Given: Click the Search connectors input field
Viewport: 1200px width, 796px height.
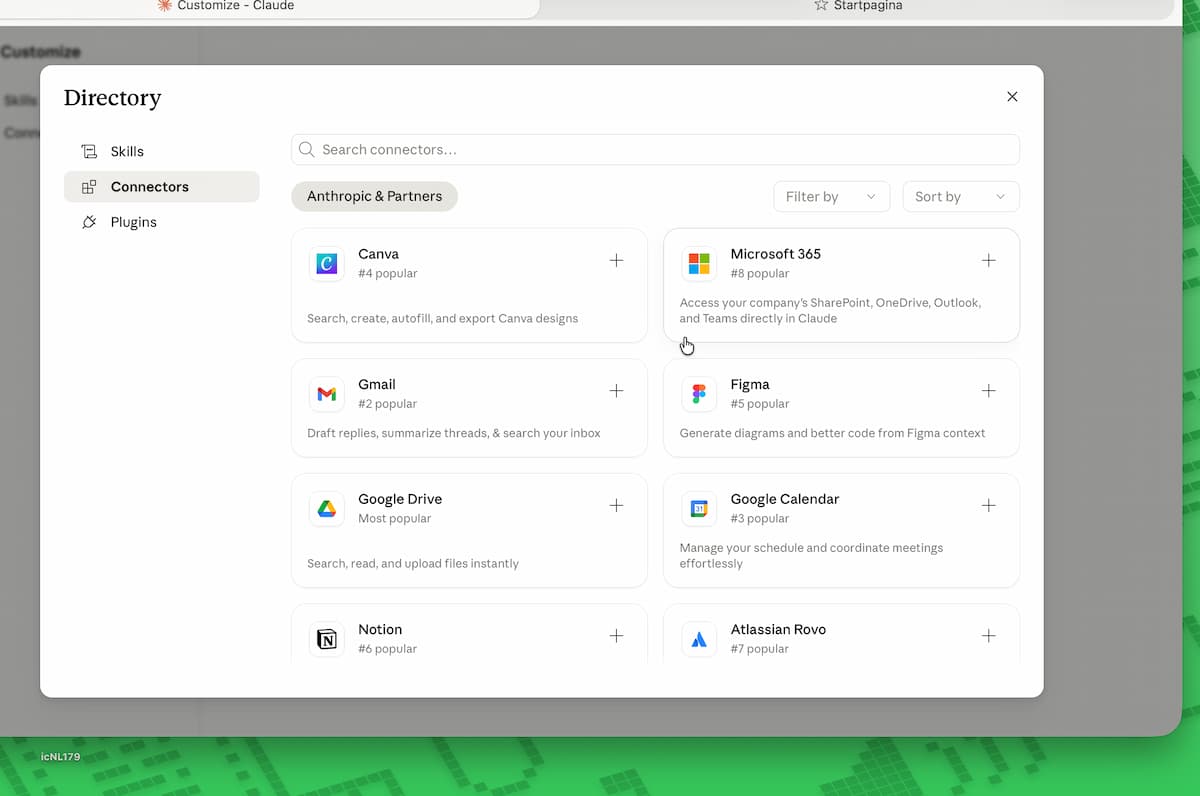Looking at the screenshot, I should 655,150.
